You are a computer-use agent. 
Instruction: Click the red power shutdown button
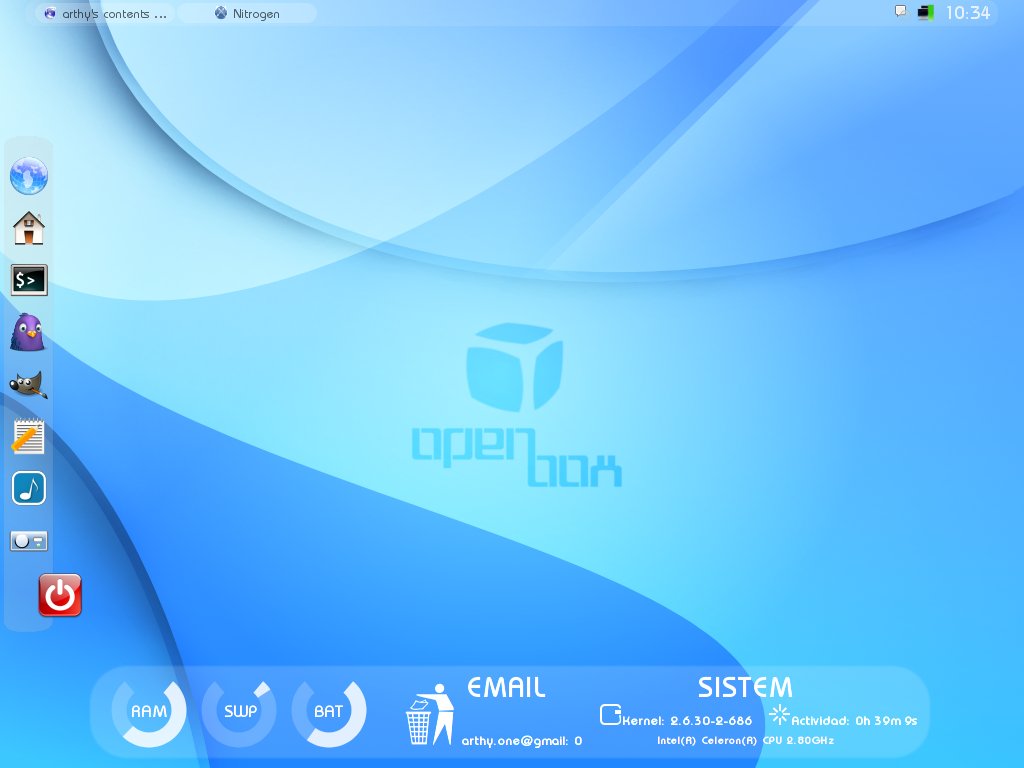pos(60,595)
